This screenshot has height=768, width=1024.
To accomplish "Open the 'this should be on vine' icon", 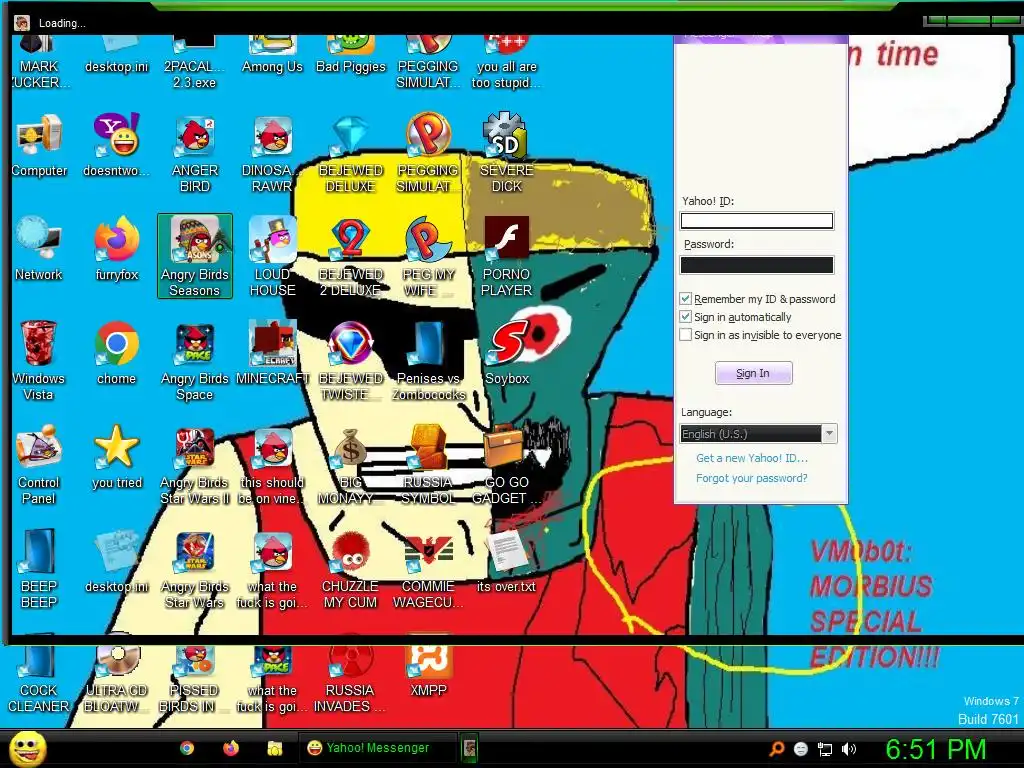I will [x=272, y=464].
